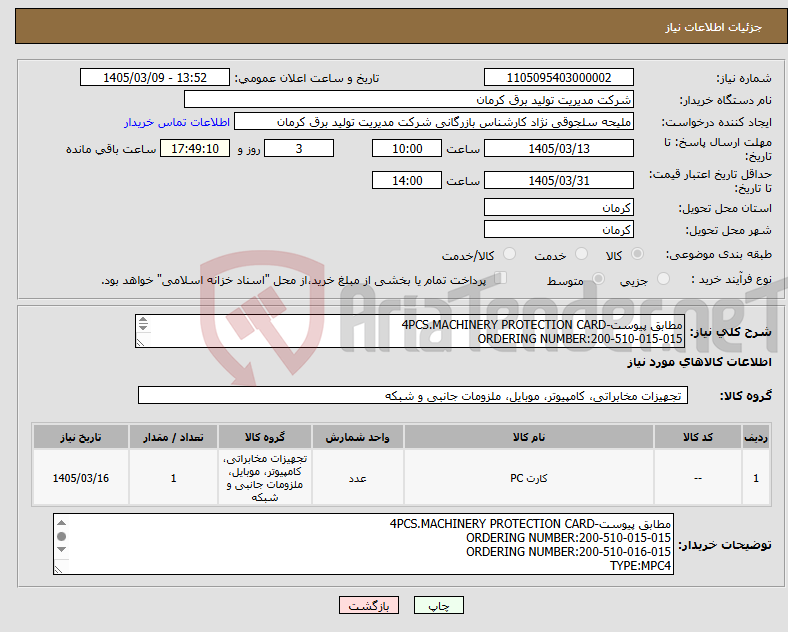Click the scrollbar thumb in توضیحات خریدار box
The width and height of the screenshot is (788, 632).
coord(61,536)
